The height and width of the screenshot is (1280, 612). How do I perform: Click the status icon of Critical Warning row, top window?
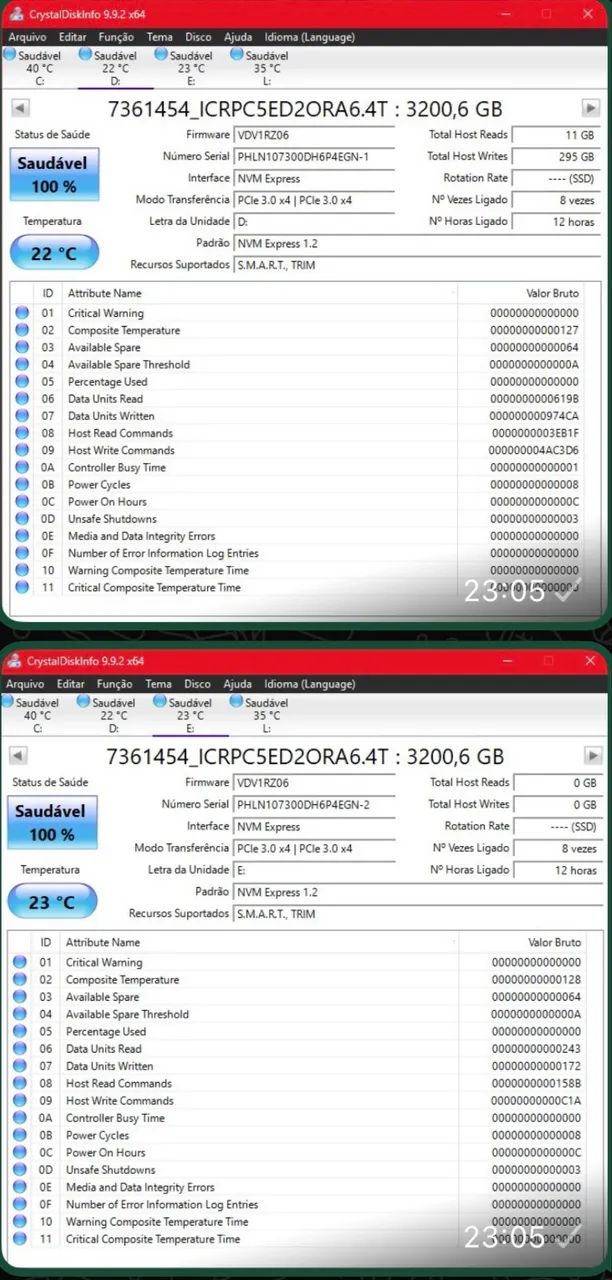[22, 313]
